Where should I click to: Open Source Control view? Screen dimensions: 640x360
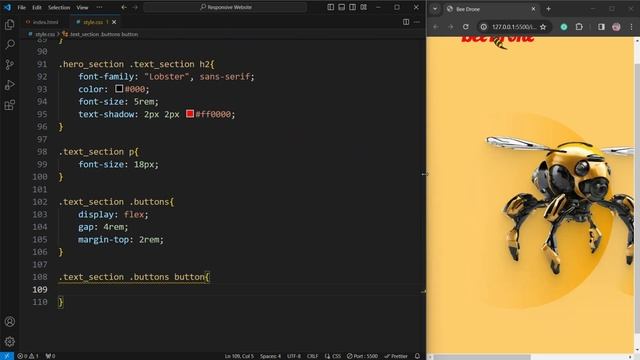tap(10, 64)
